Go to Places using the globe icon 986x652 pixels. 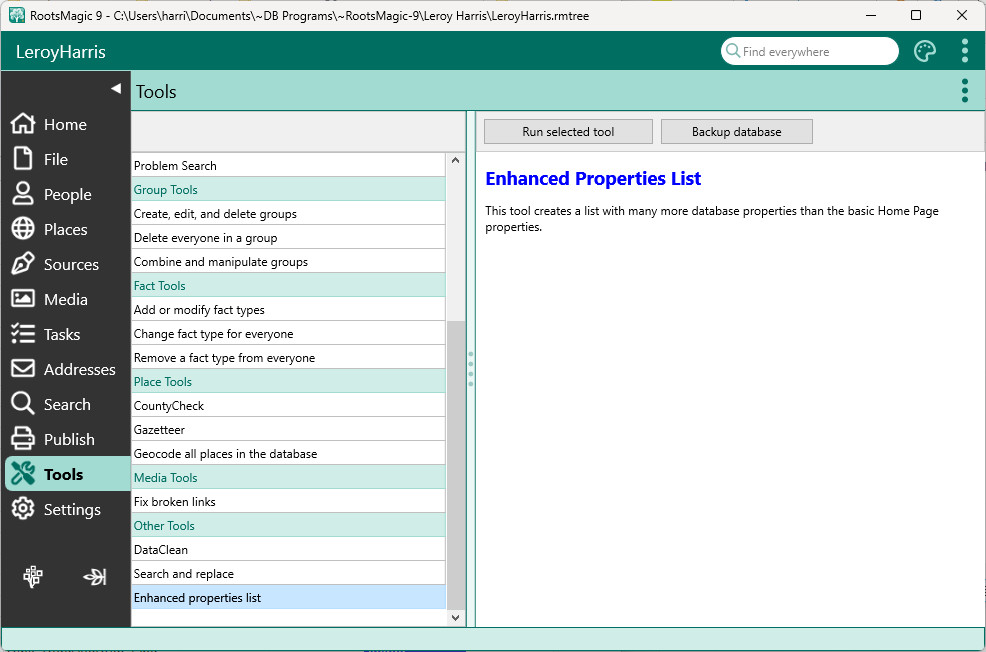coord(23,229)
